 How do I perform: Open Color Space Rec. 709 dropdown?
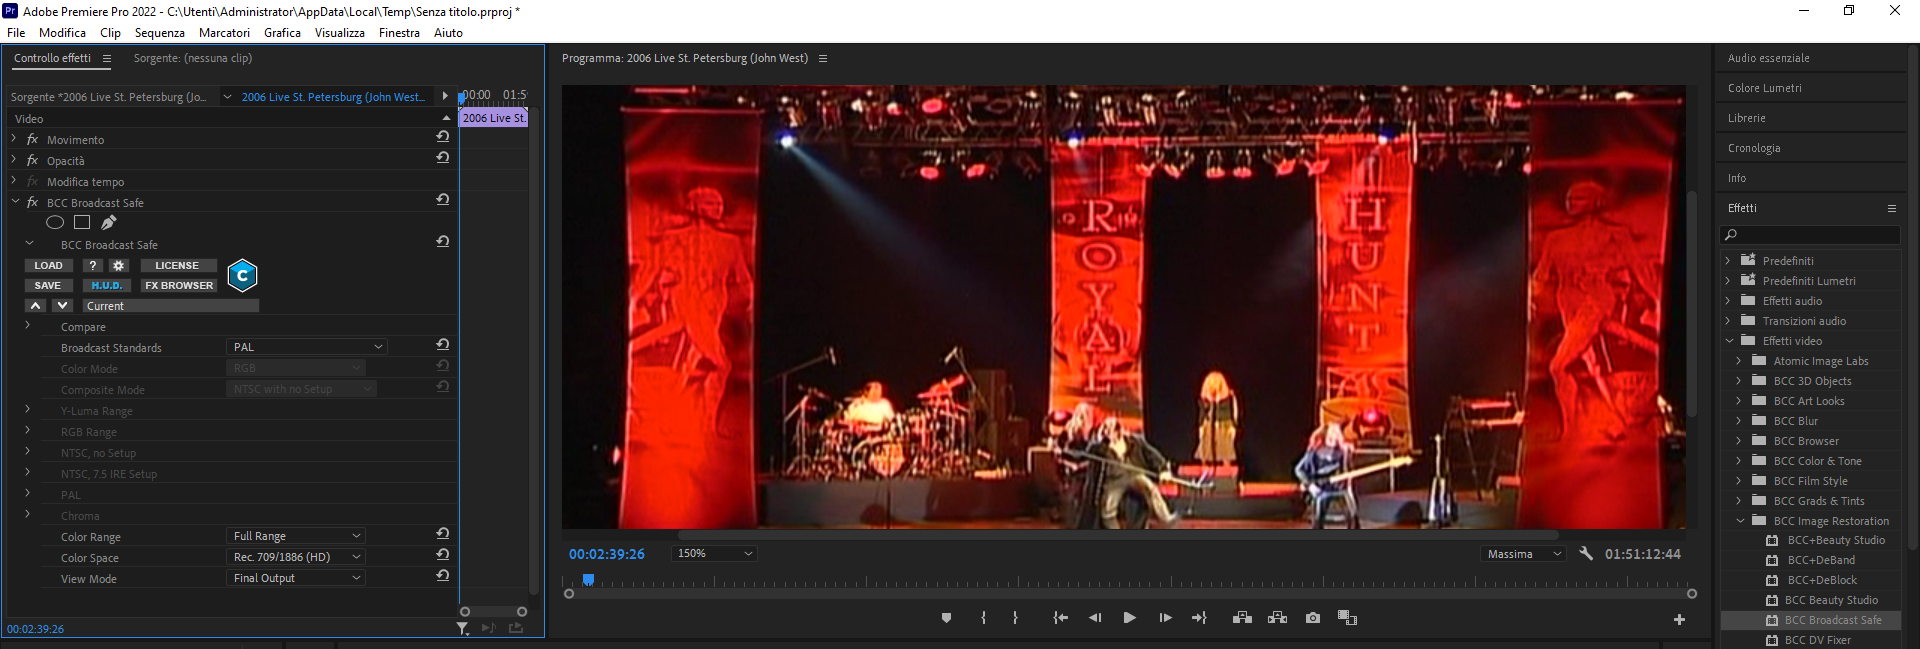[x=296, y=557]
